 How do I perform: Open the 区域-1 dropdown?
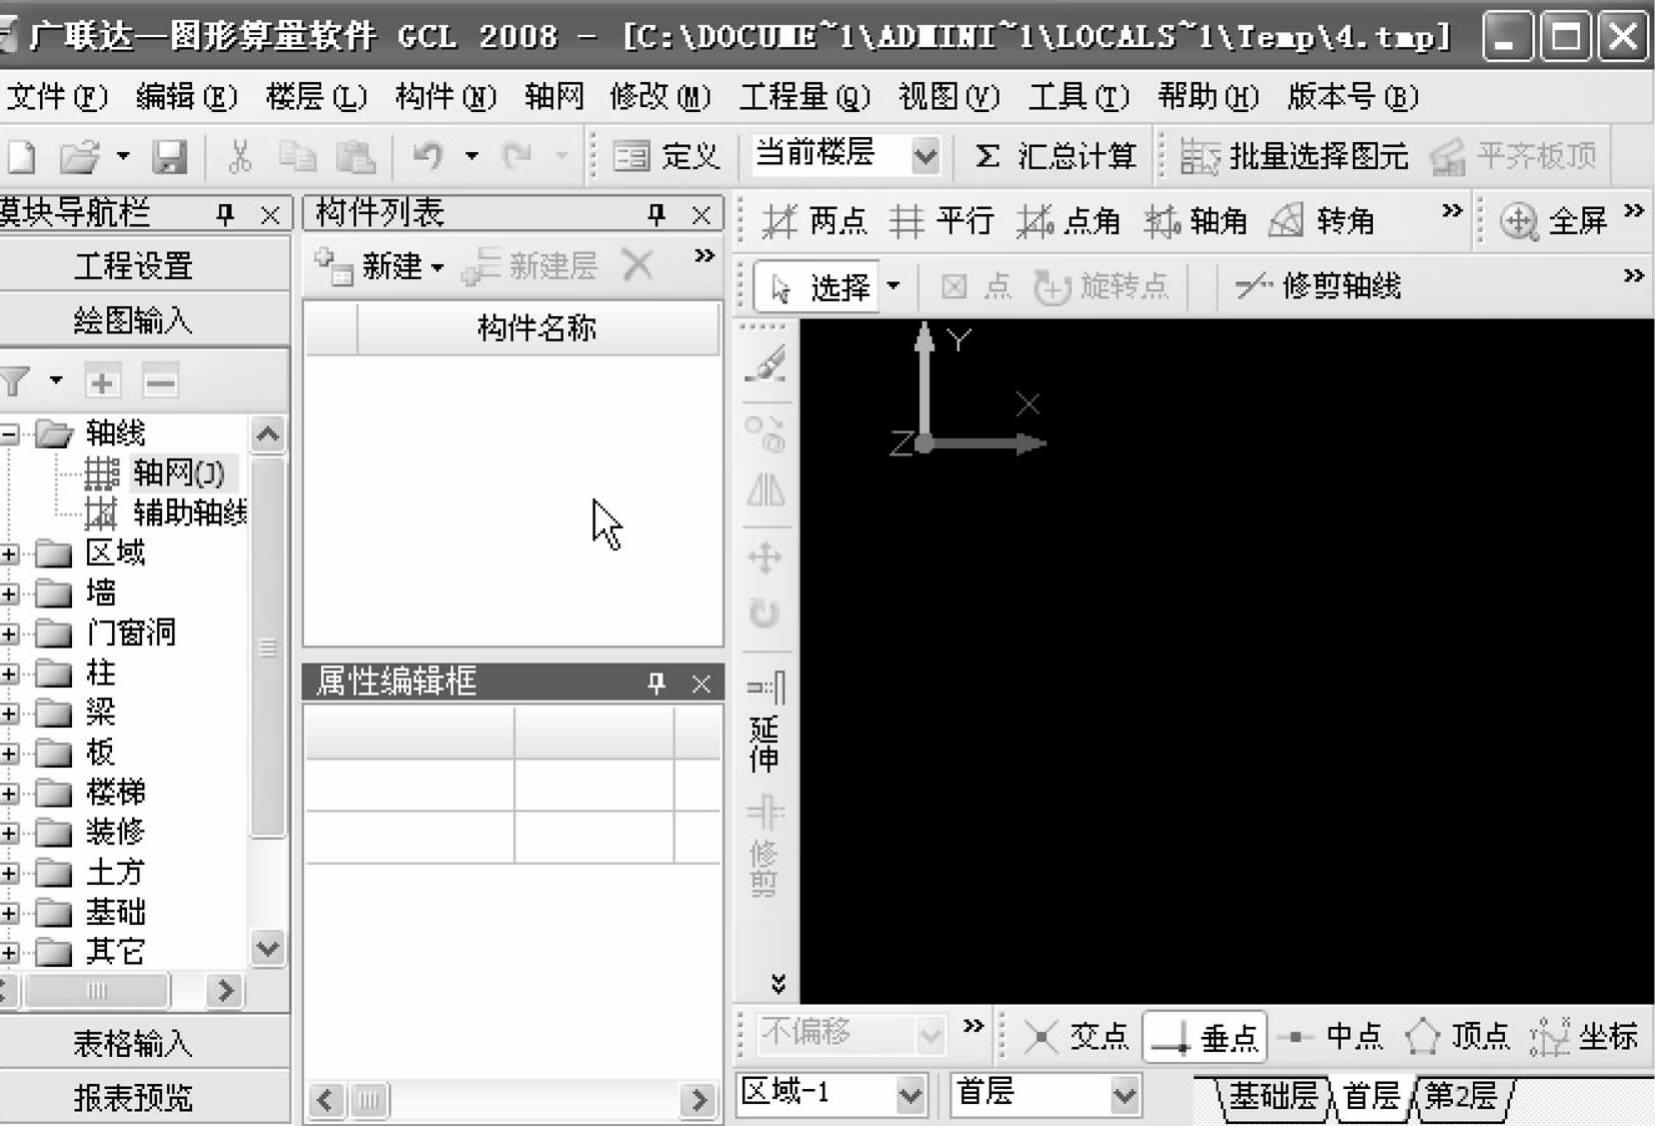[910, 1095]
